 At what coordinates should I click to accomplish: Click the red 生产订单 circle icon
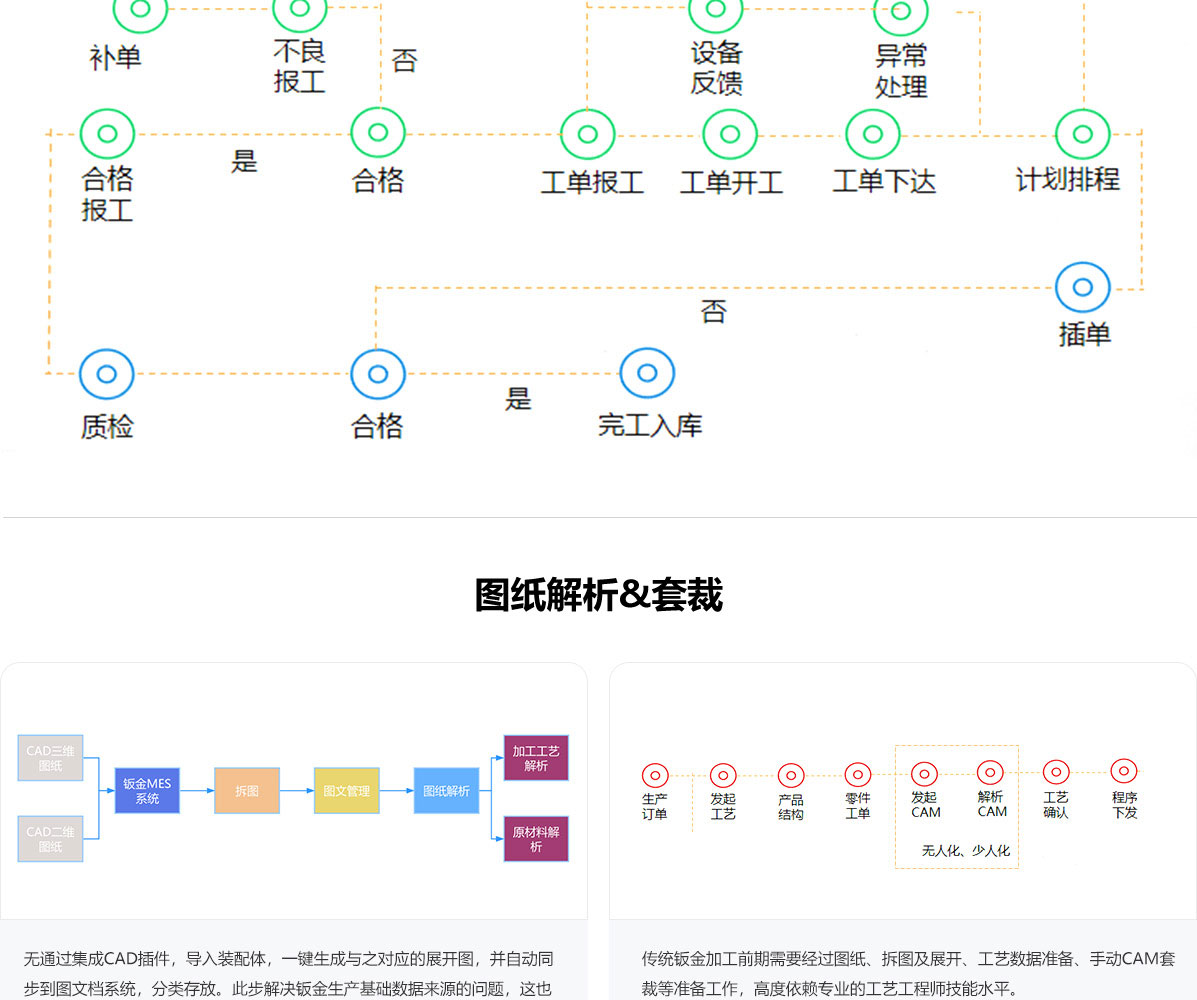(655, 775)
